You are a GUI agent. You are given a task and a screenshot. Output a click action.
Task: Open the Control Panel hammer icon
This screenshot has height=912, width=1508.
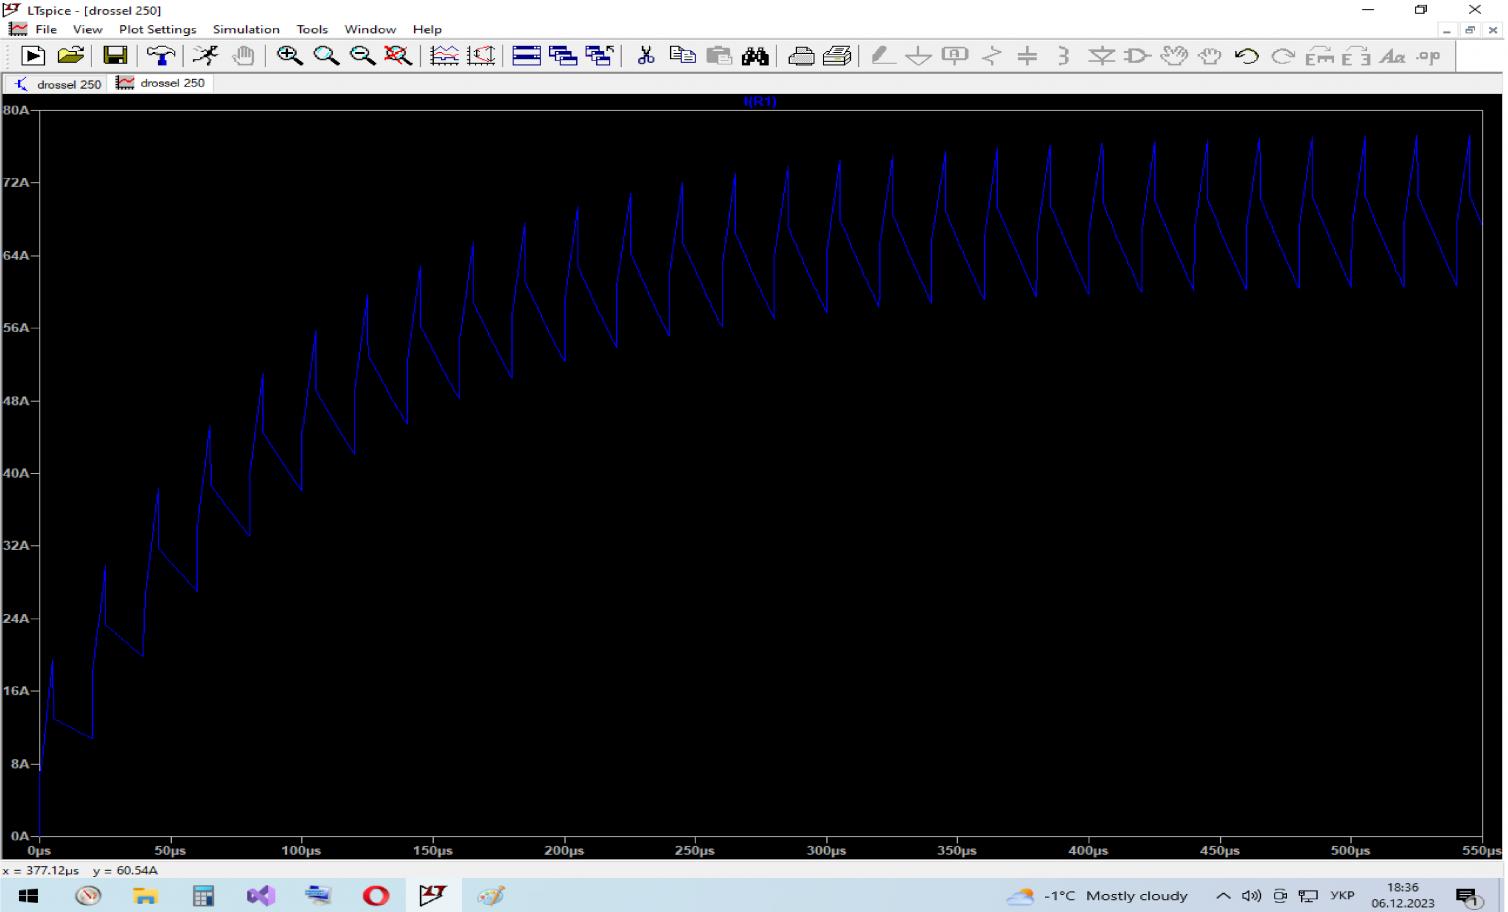pos(160,56)
